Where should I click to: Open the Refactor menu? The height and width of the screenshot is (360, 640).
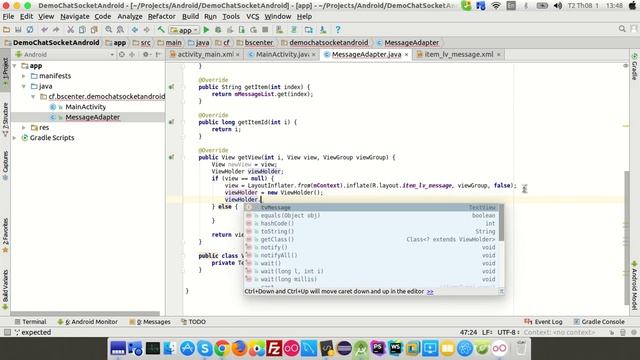coord(161,16)
